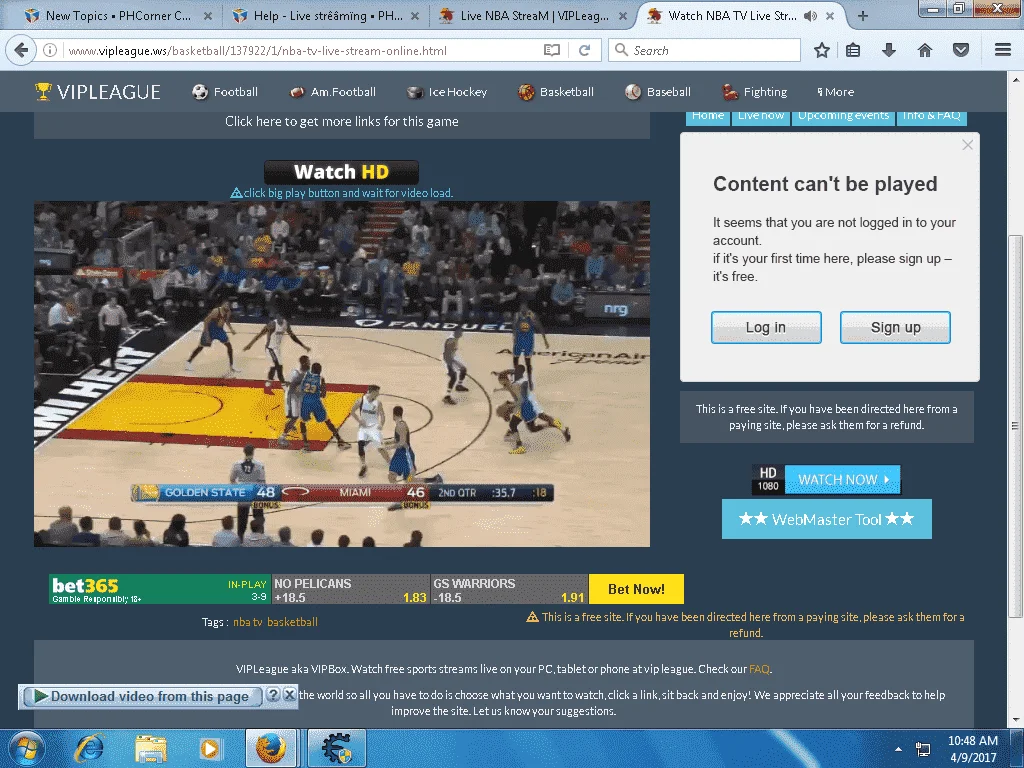Reload the page with refresh icon
This screenshot has width=1024, height=768.
tap(584, 50)
